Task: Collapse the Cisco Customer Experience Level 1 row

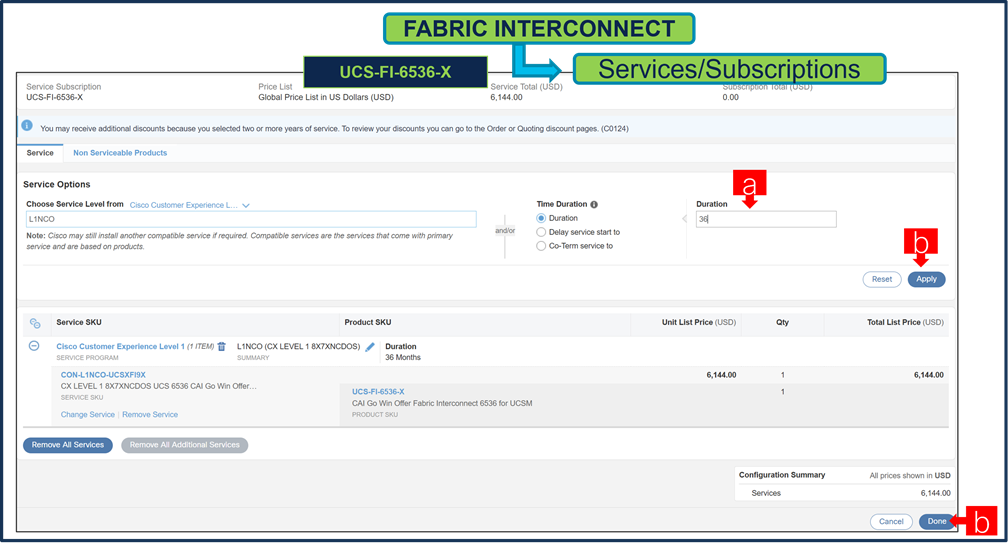Action: coord(34,346)
